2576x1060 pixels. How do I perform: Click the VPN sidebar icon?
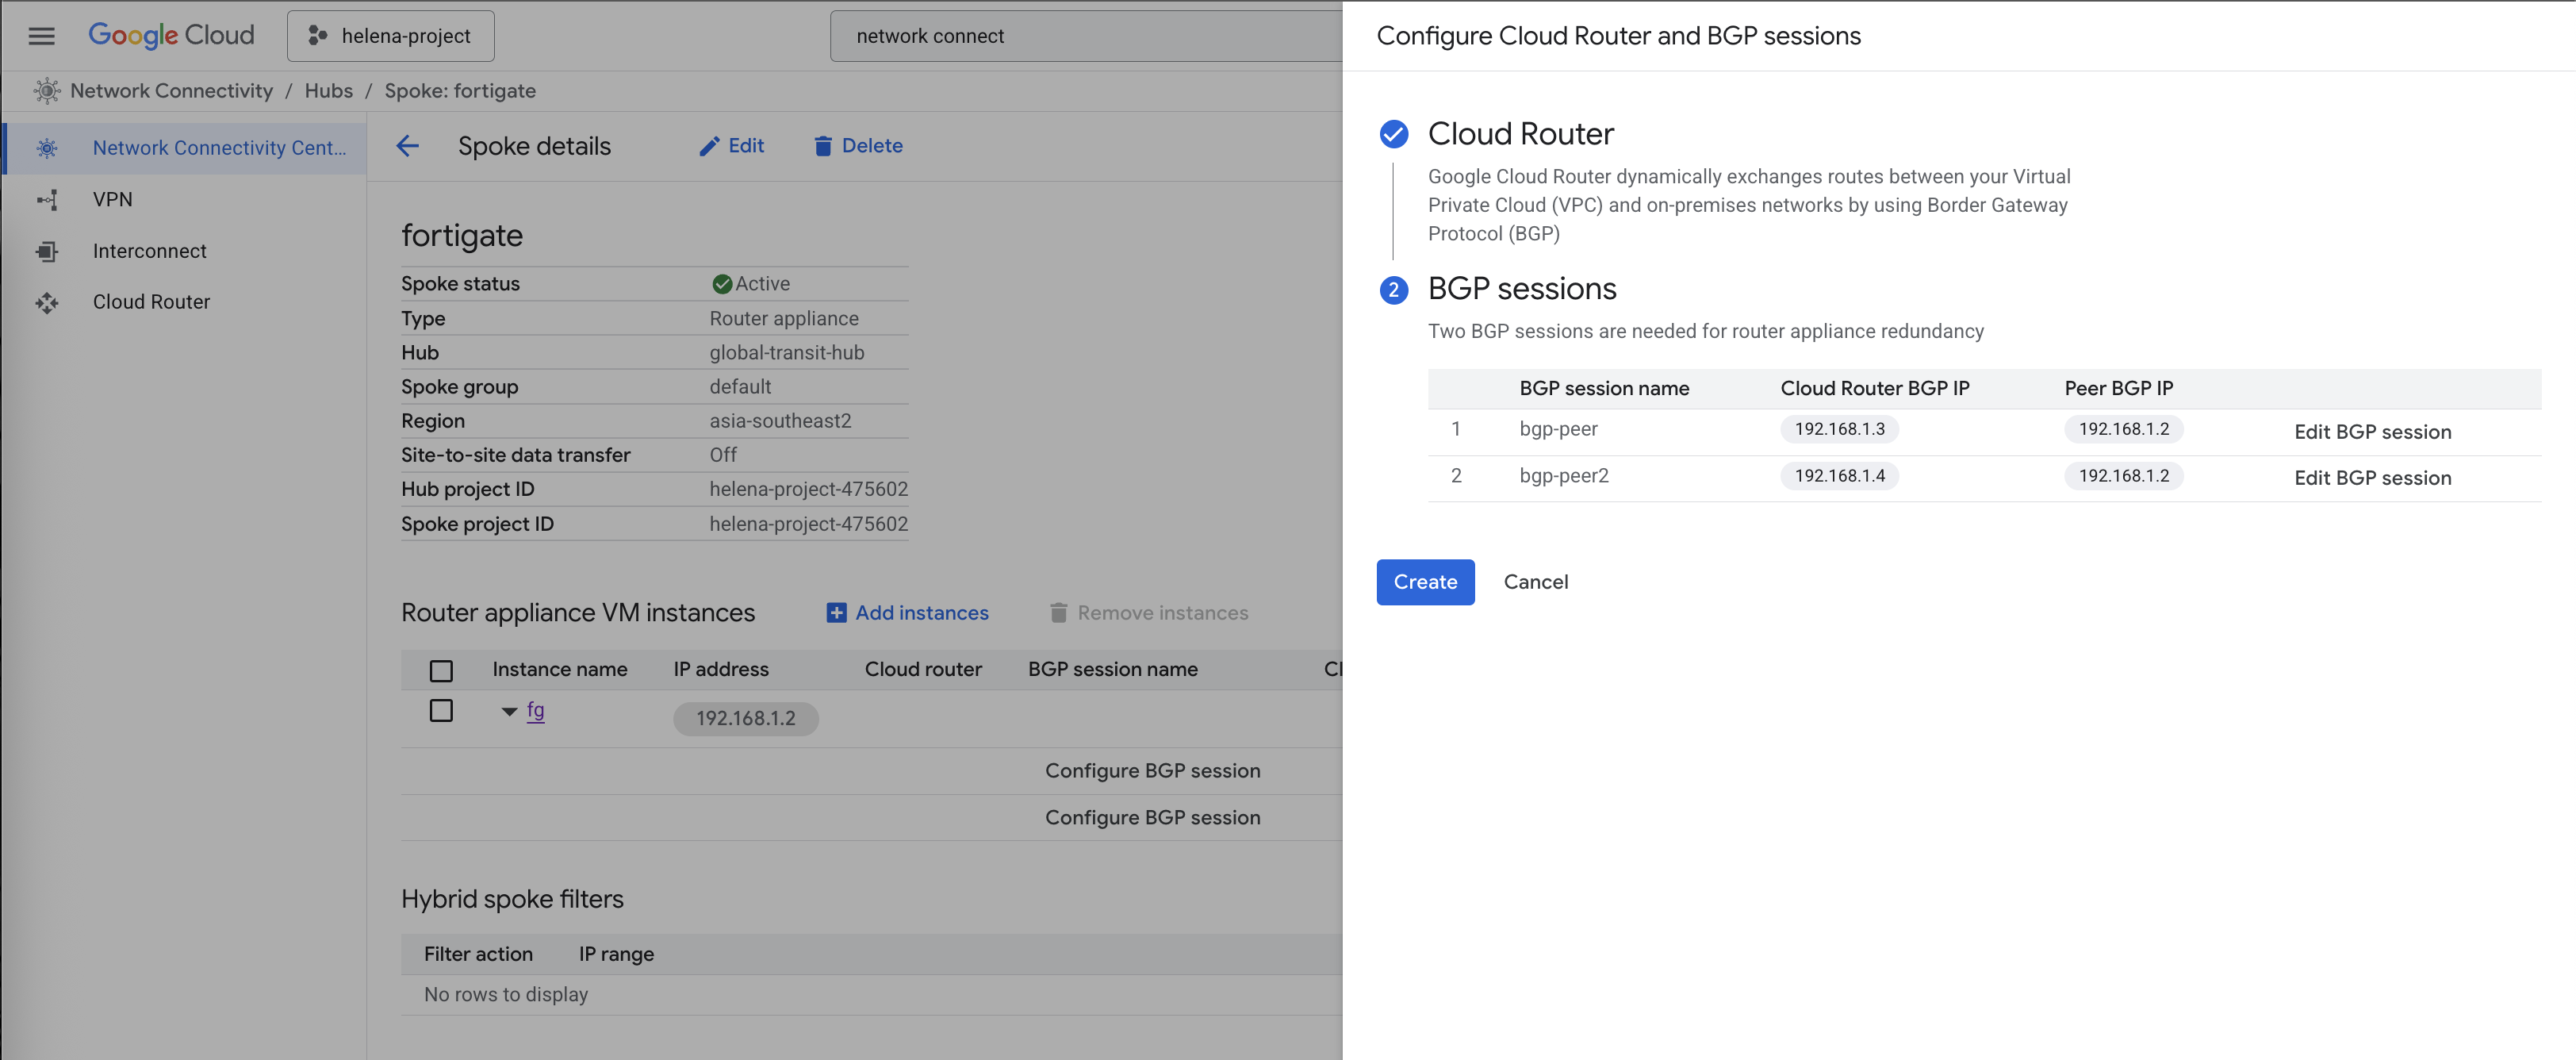pyautogui.click(x=47, y=199)
